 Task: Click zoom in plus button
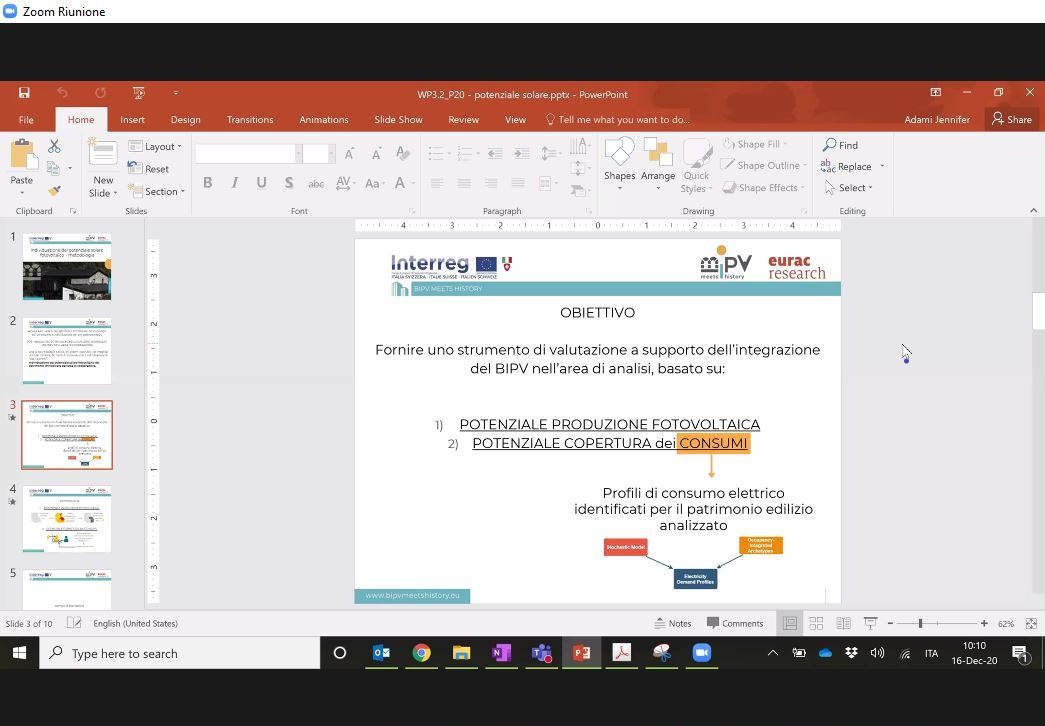[x=984, y=623]
